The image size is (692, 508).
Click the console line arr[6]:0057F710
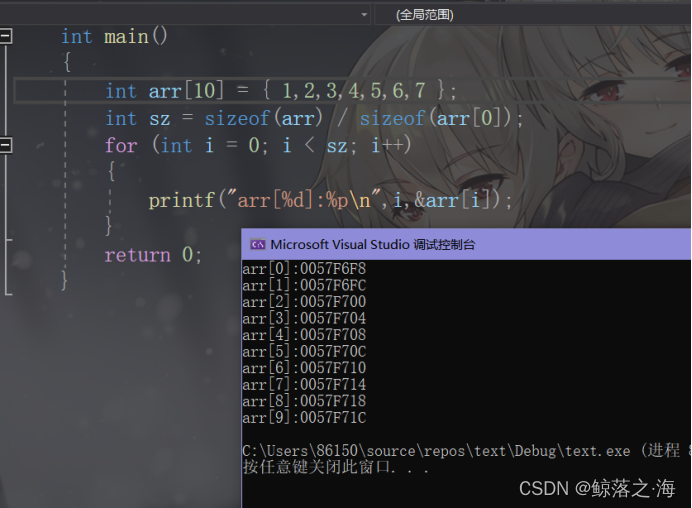click(x=304, y=368)
